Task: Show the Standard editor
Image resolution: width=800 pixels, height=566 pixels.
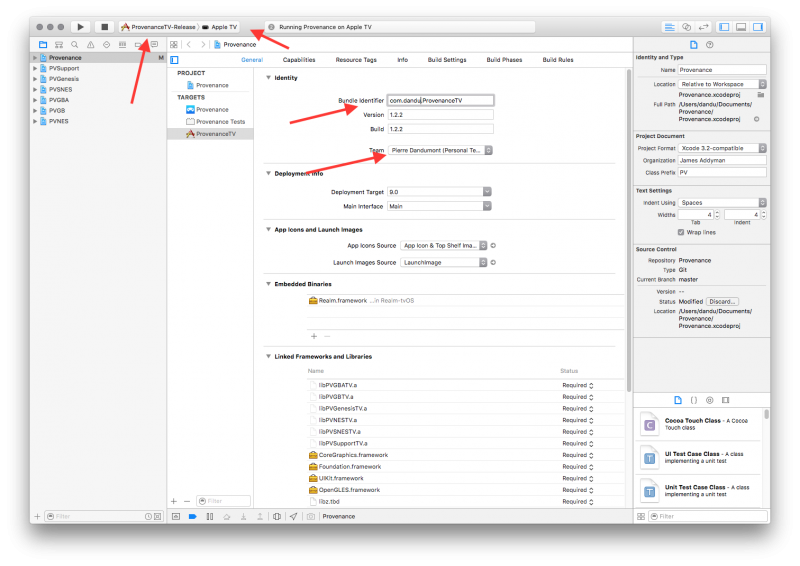Action: 669,27
